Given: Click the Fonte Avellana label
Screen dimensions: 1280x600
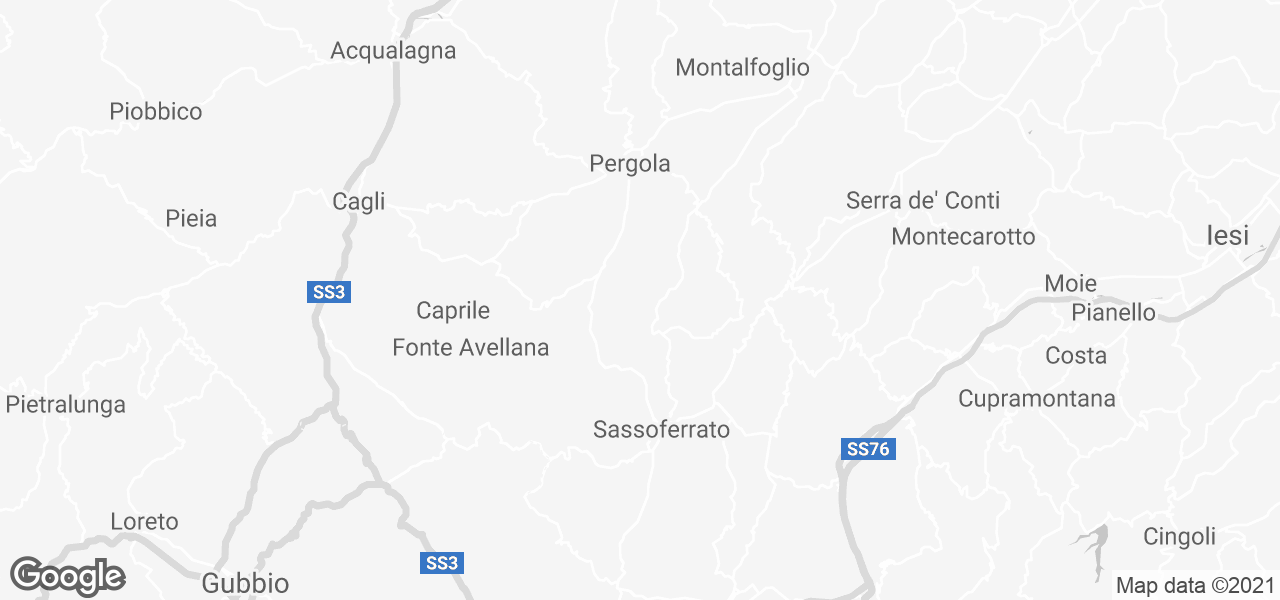Looking at the screenshot, I should point(471,347).
